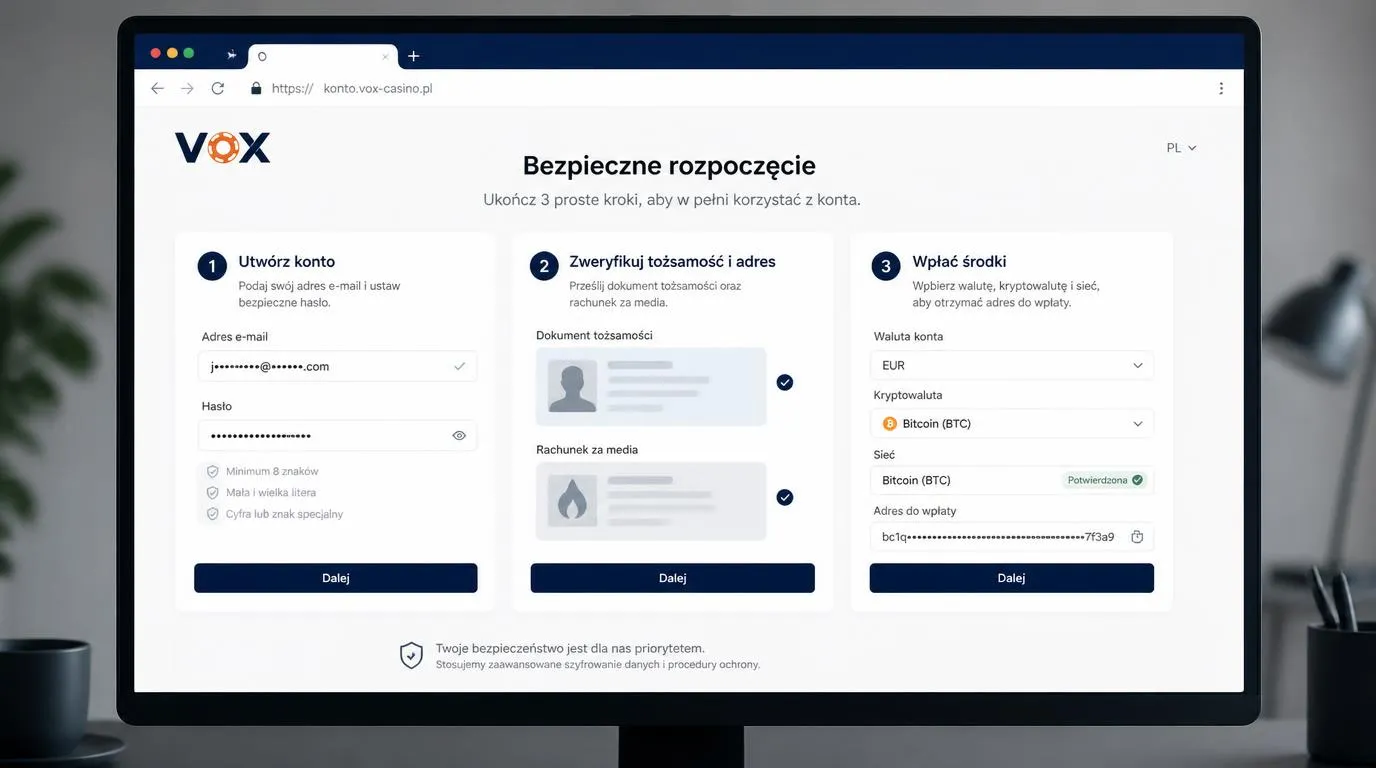Click Dalej button under Wpłać środki

click(x=1012, y=578)
